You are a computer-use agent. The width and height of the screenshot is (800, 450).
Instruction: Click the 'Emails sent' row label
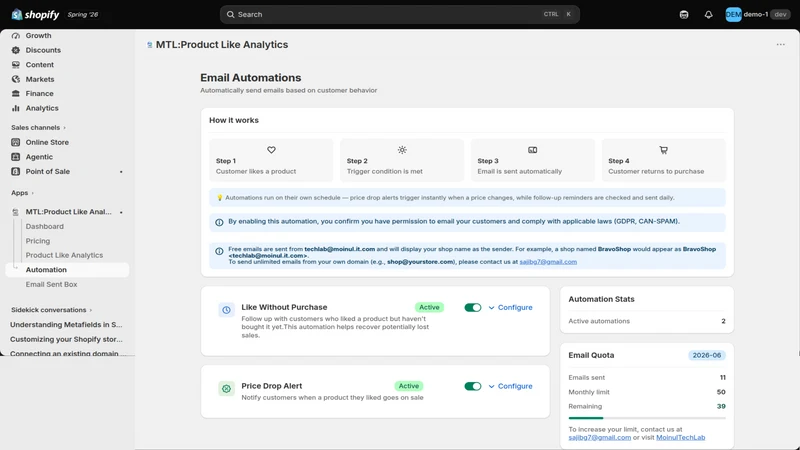586,378
